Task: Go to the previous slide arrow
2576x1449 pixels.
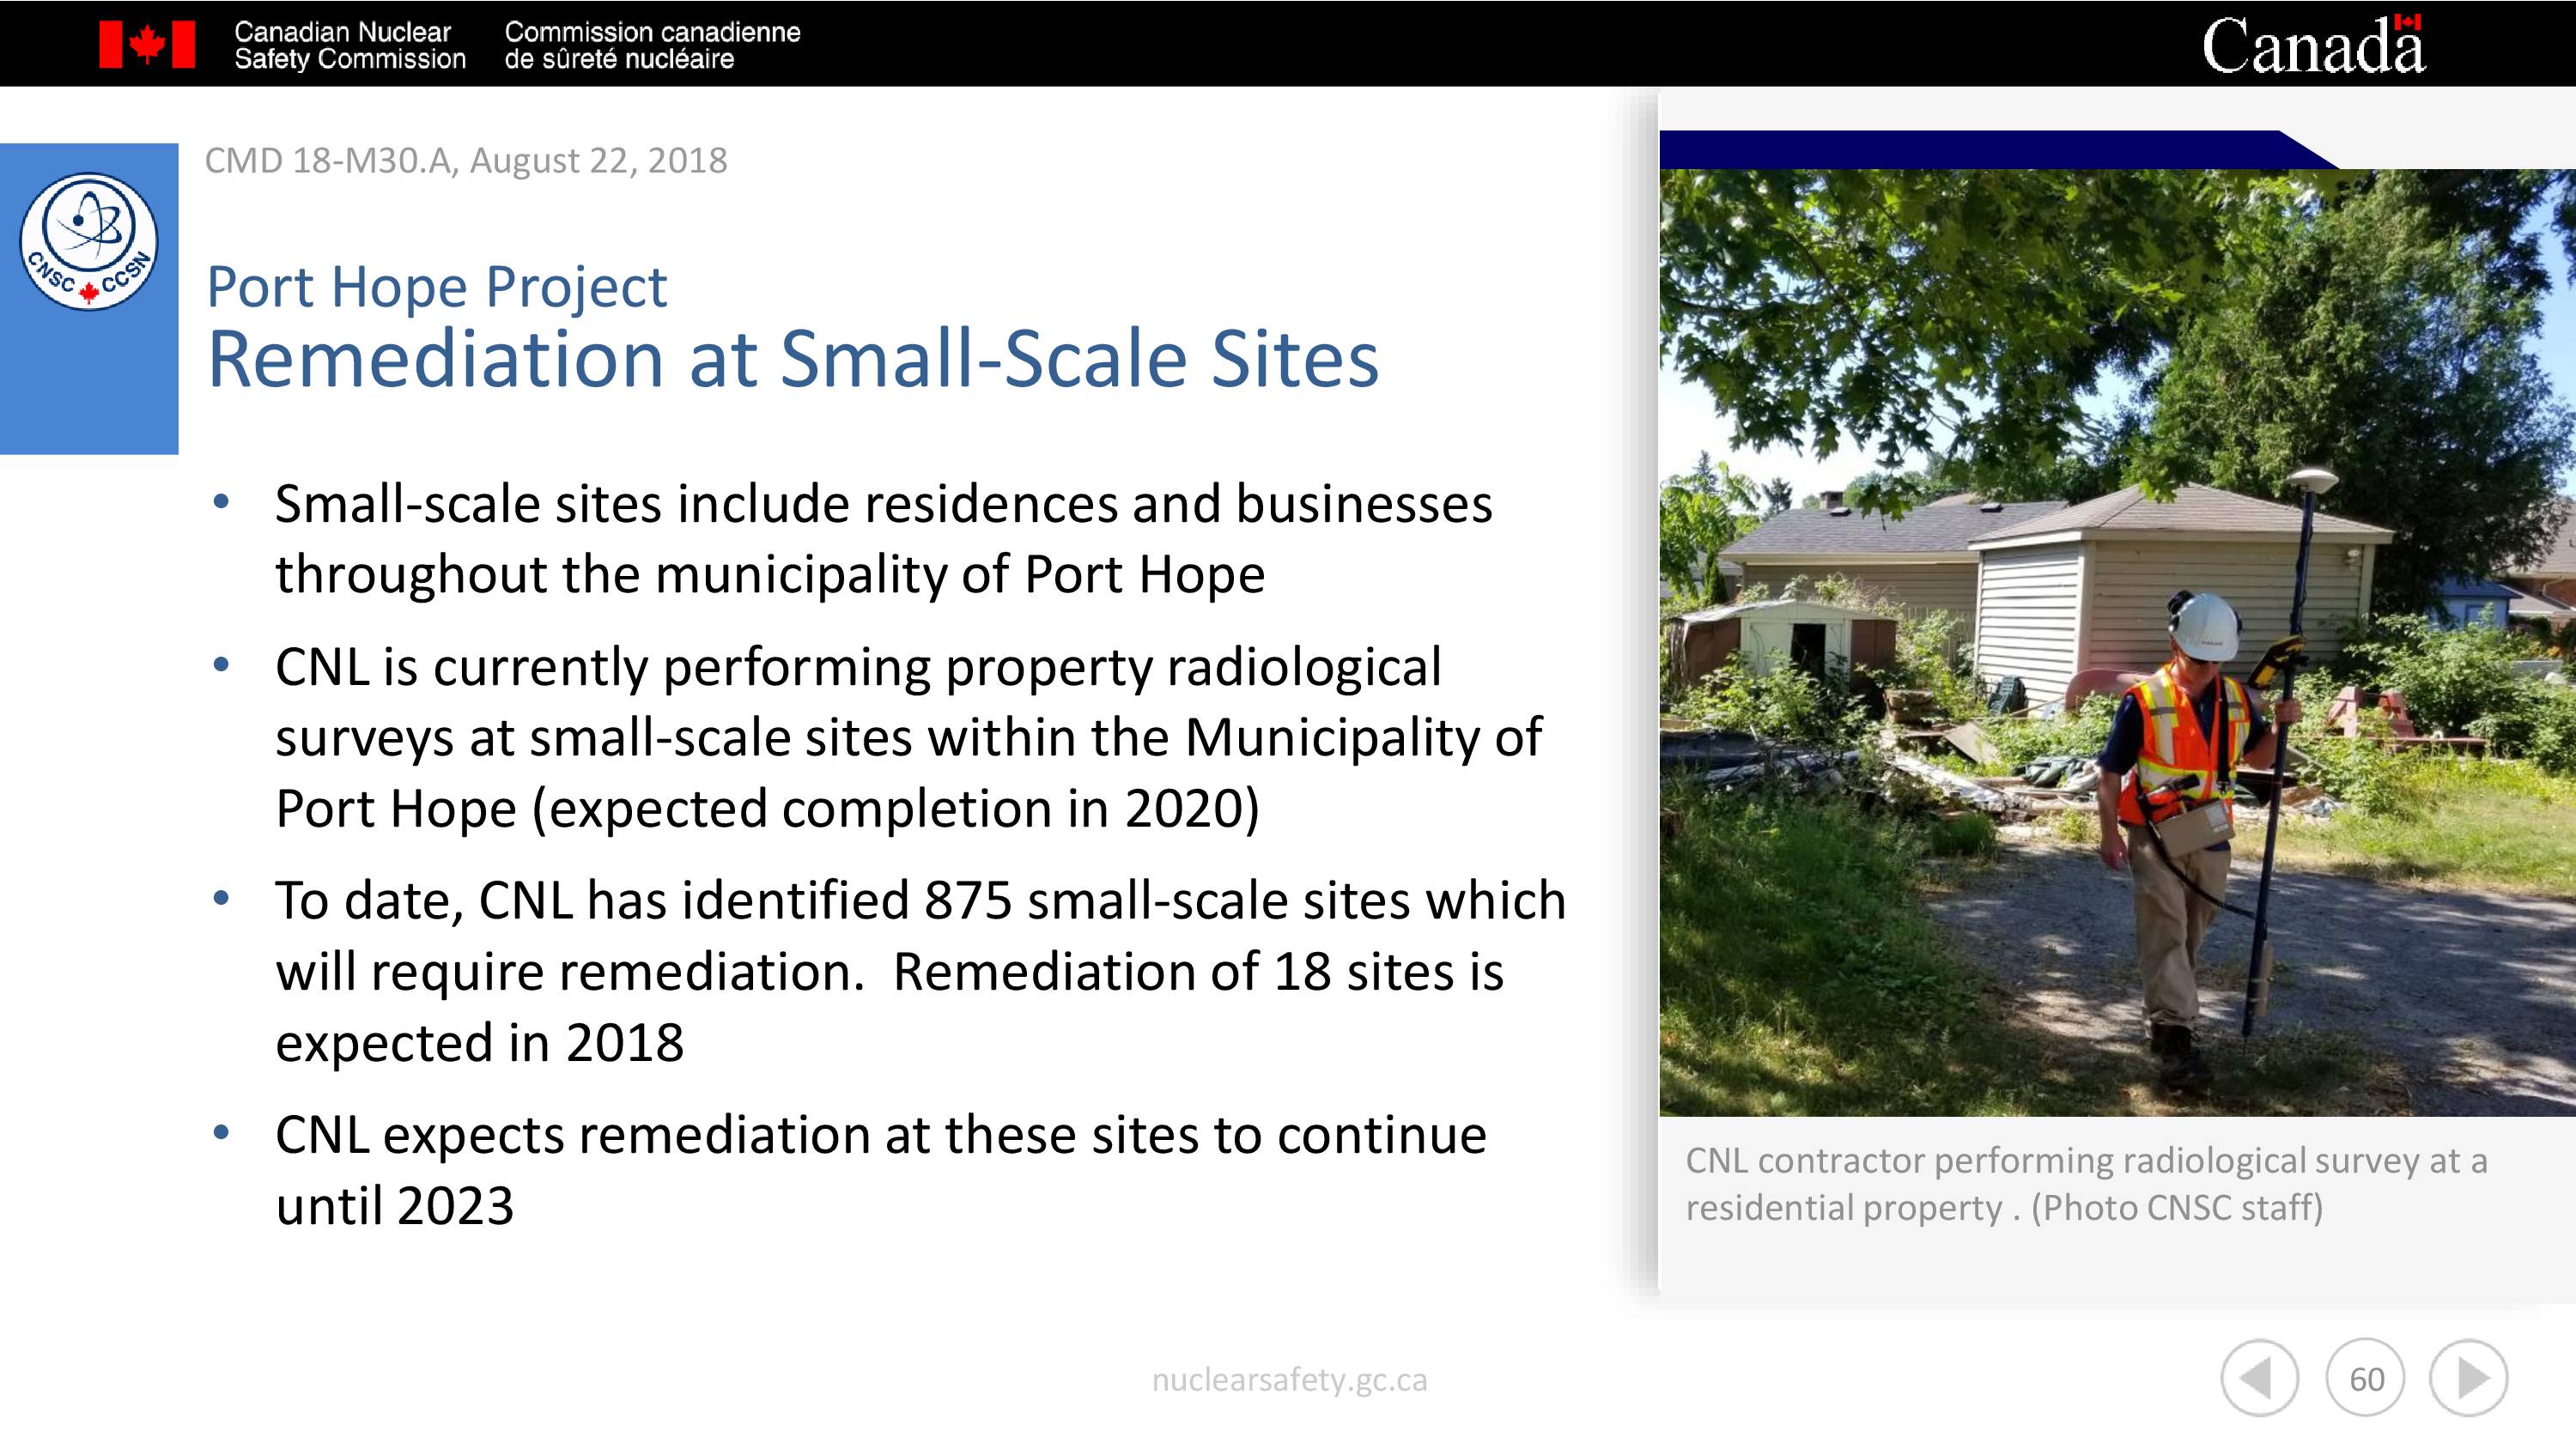Action: pyautogui.click(x=2259, y=1378)
